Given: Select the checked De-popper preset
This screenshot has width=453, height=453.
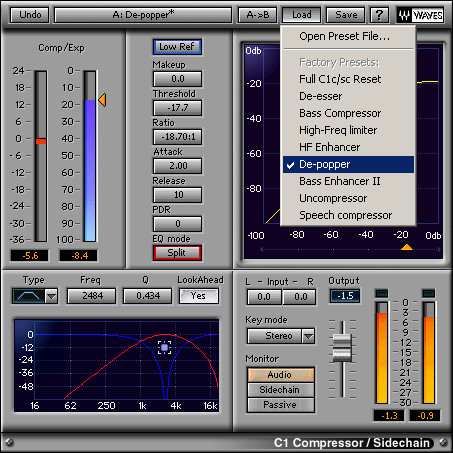Looking at the screenshot, I should 348,164.
